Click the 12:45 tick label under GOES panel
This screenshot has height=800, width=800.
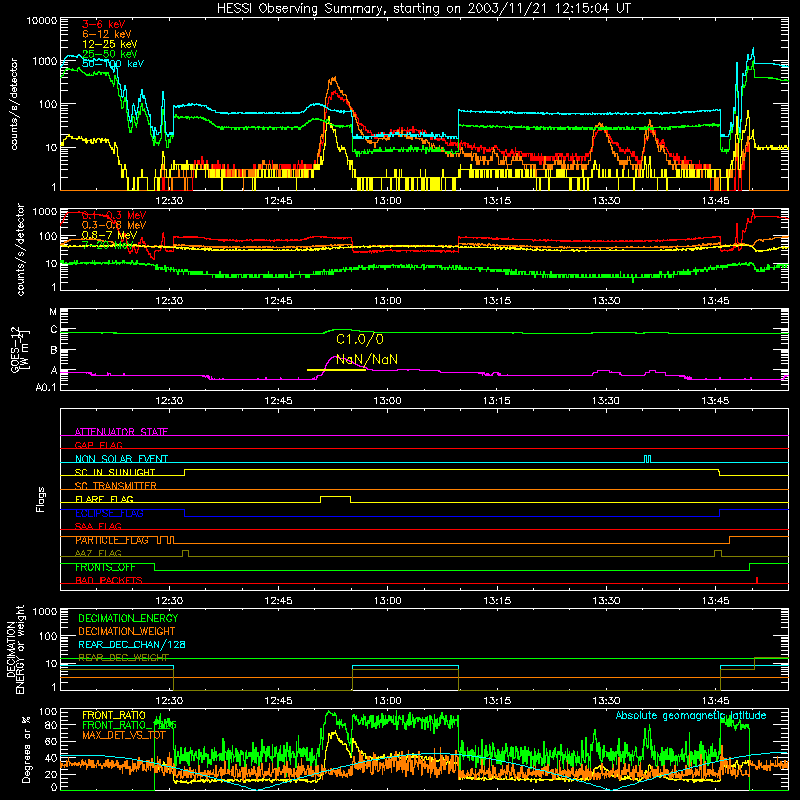pyautogui.click(x=278, y=401)
